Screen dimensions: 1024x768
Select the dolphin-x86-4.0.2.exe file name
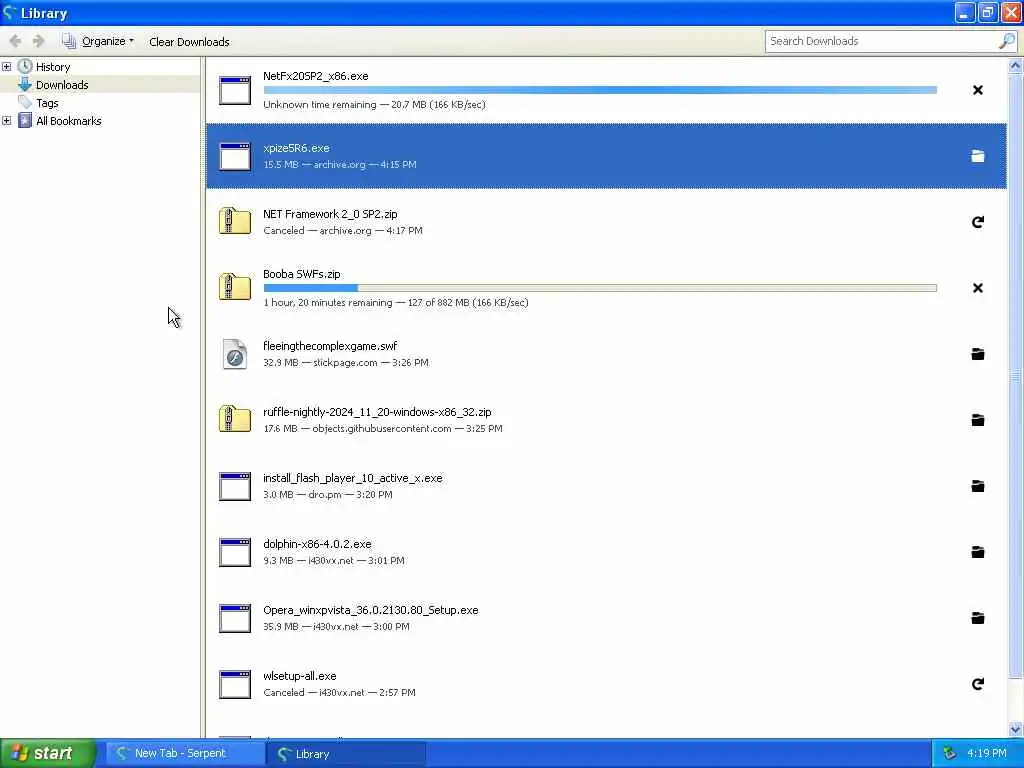pos(317,543)
